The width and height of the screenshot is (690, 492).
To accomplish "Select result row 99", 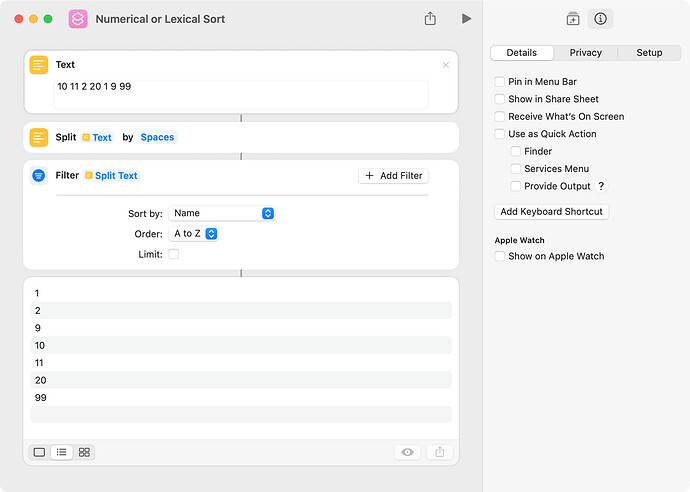I will click(241, 397).
